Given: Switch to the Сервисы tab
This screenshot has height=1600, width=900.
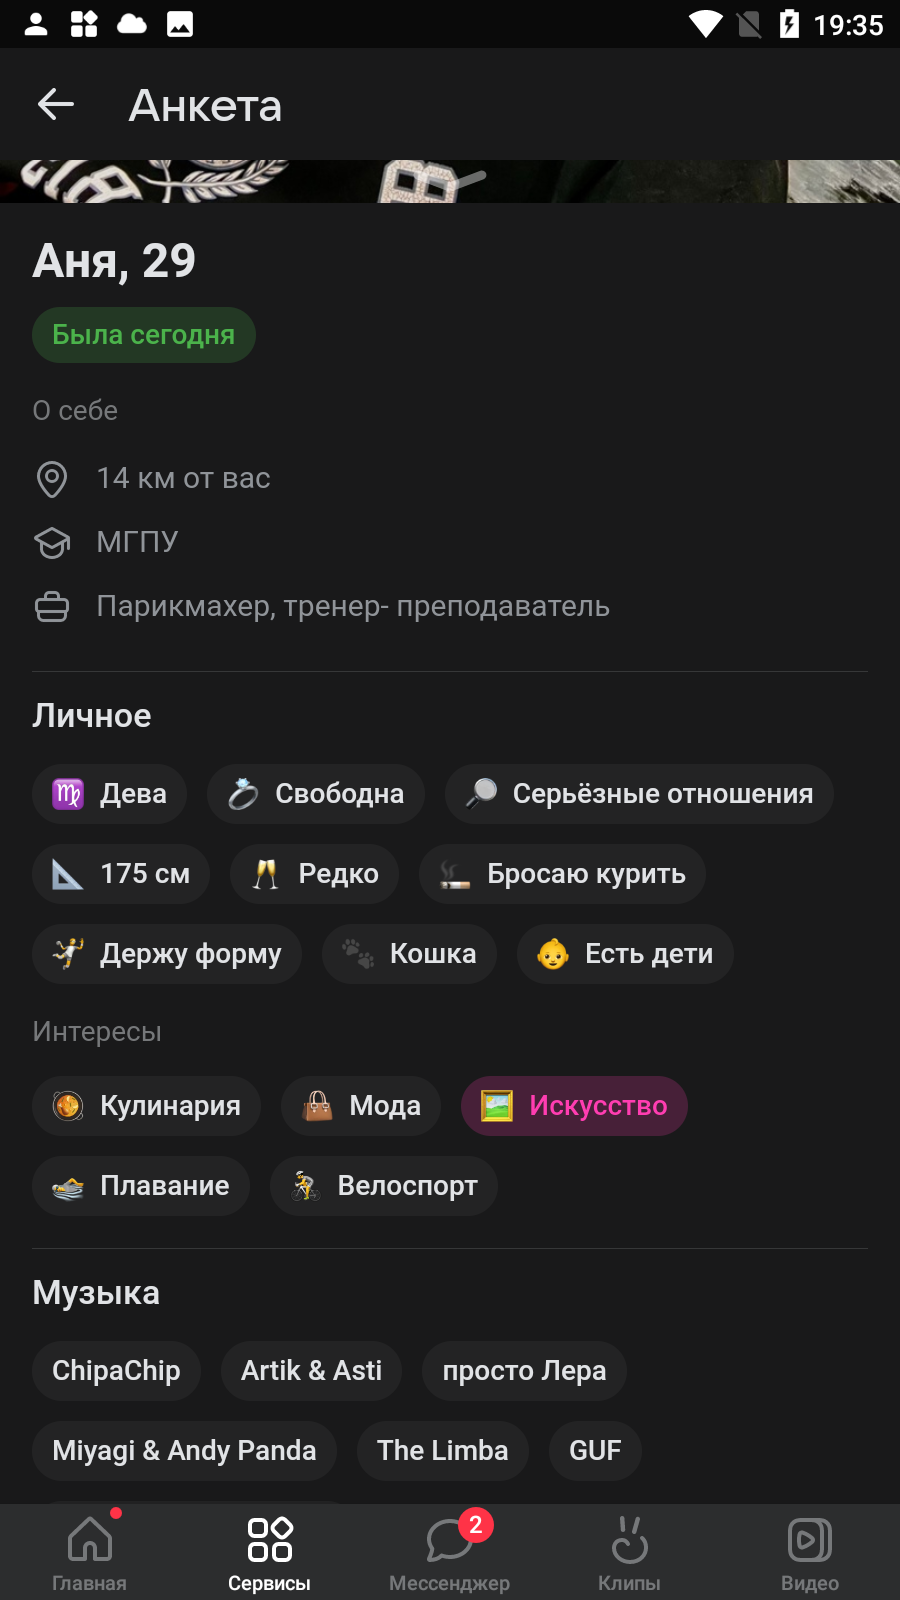Looking at the screenshot, I should click(270, 1552).
